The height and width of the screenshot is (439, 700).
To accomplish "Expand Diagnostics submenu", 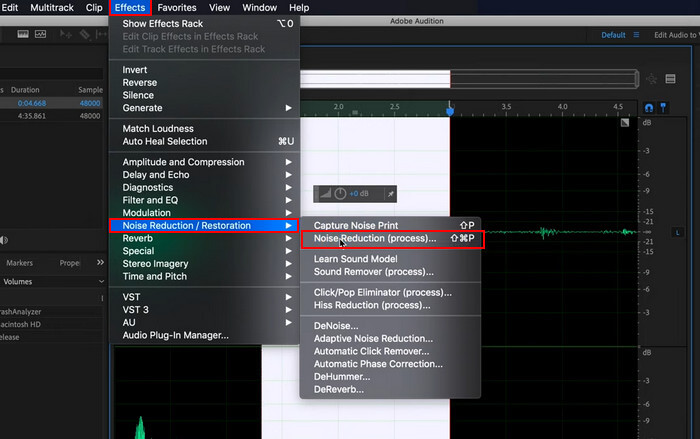I will [204, 188].
